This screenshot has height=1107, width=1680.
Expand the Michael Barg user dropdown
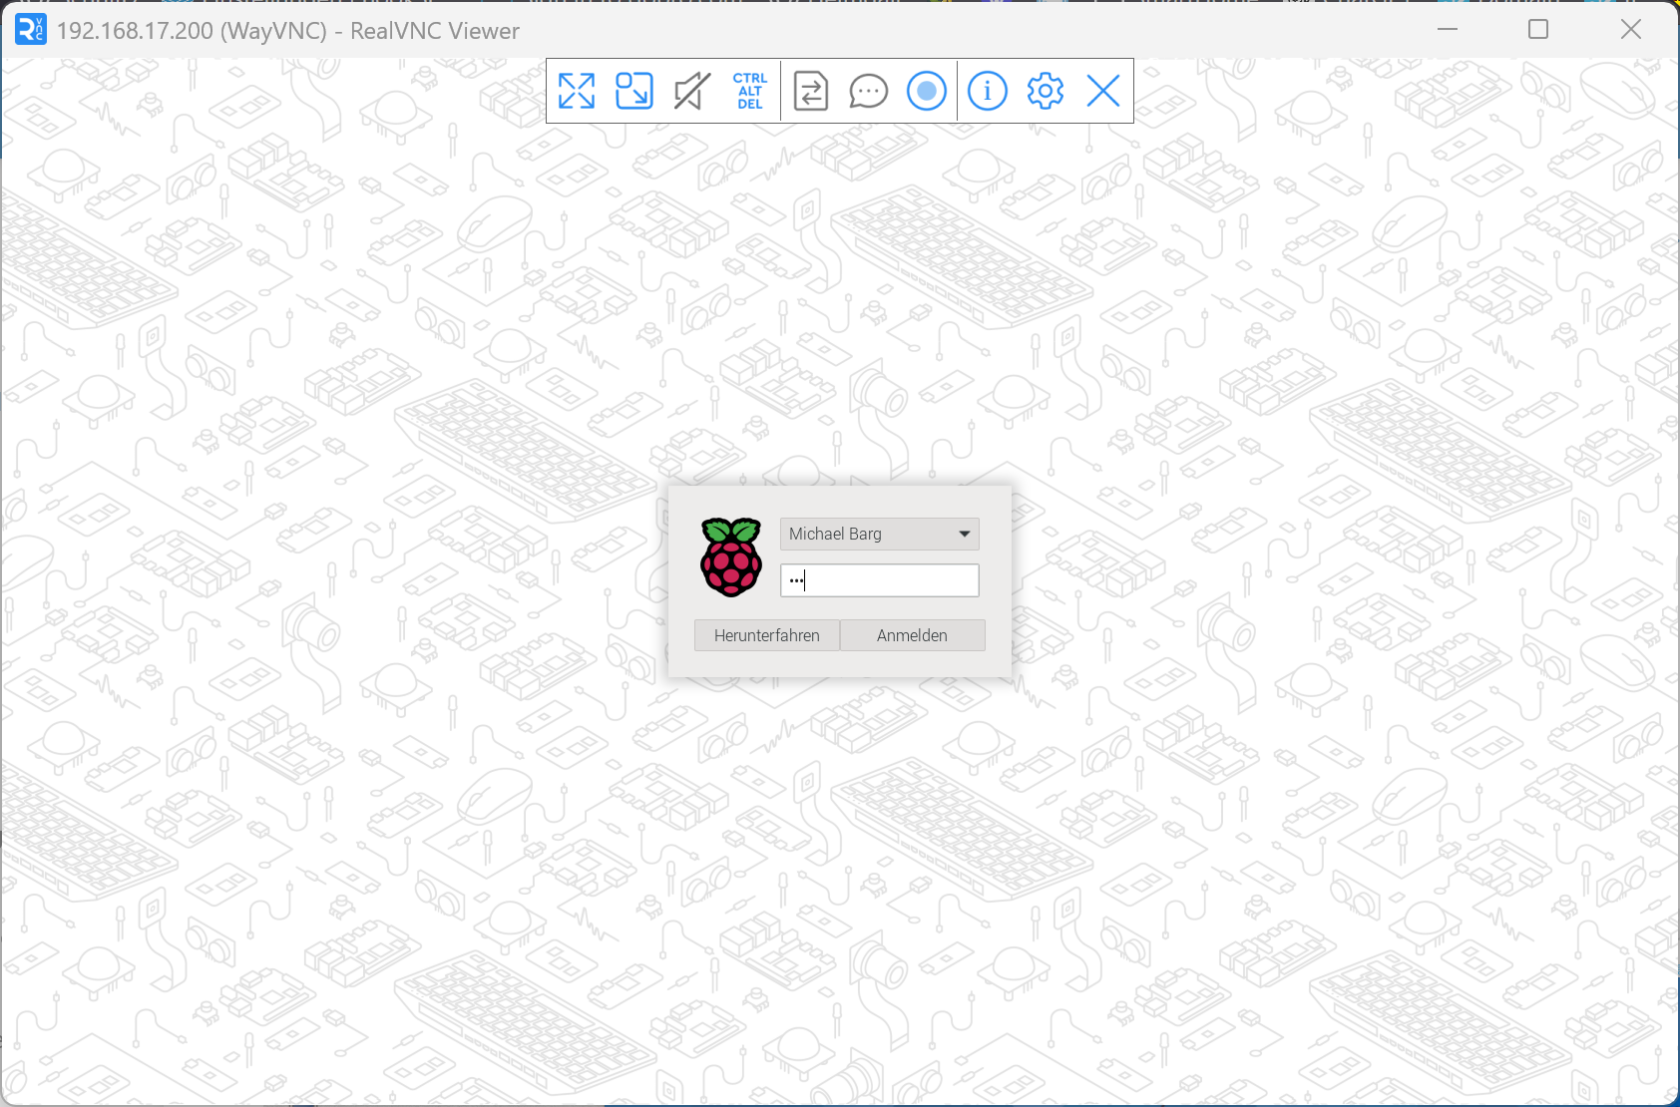click(964, 534)
